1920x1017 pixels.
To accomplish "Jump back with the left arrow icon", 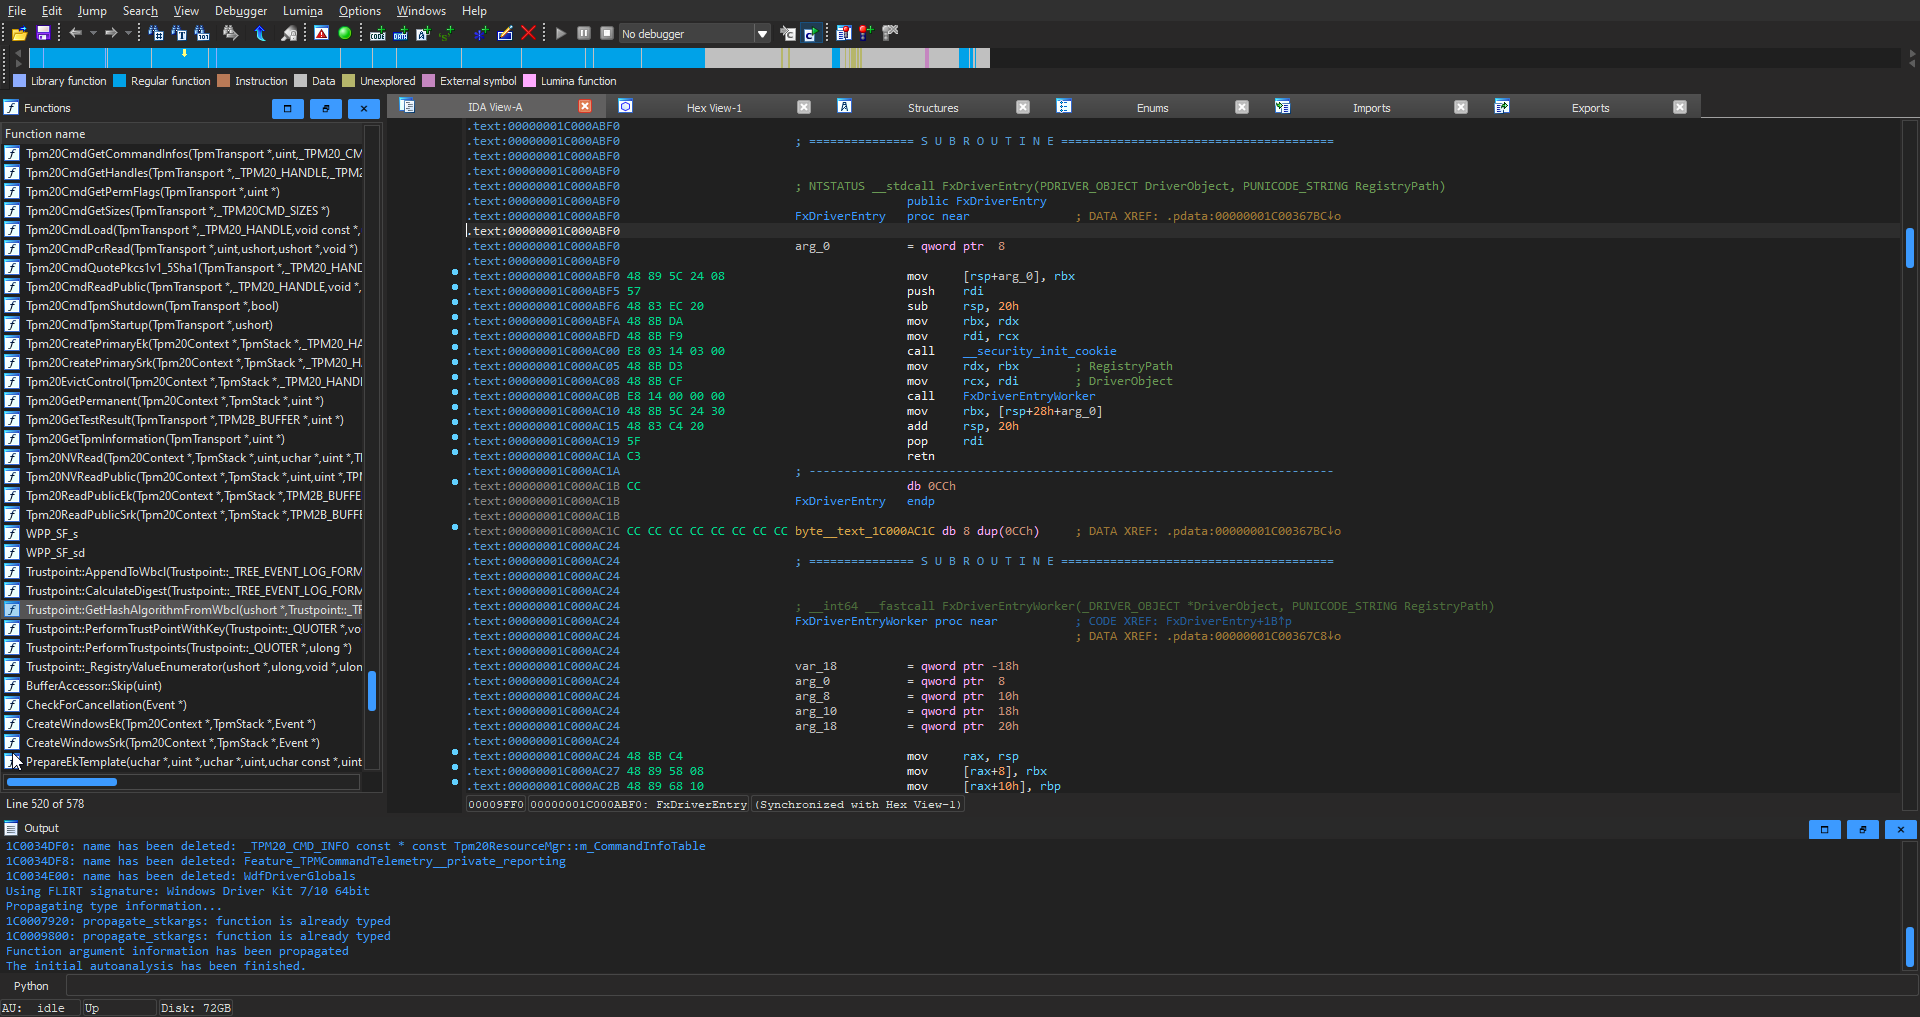I will click(x=75, y=33).
